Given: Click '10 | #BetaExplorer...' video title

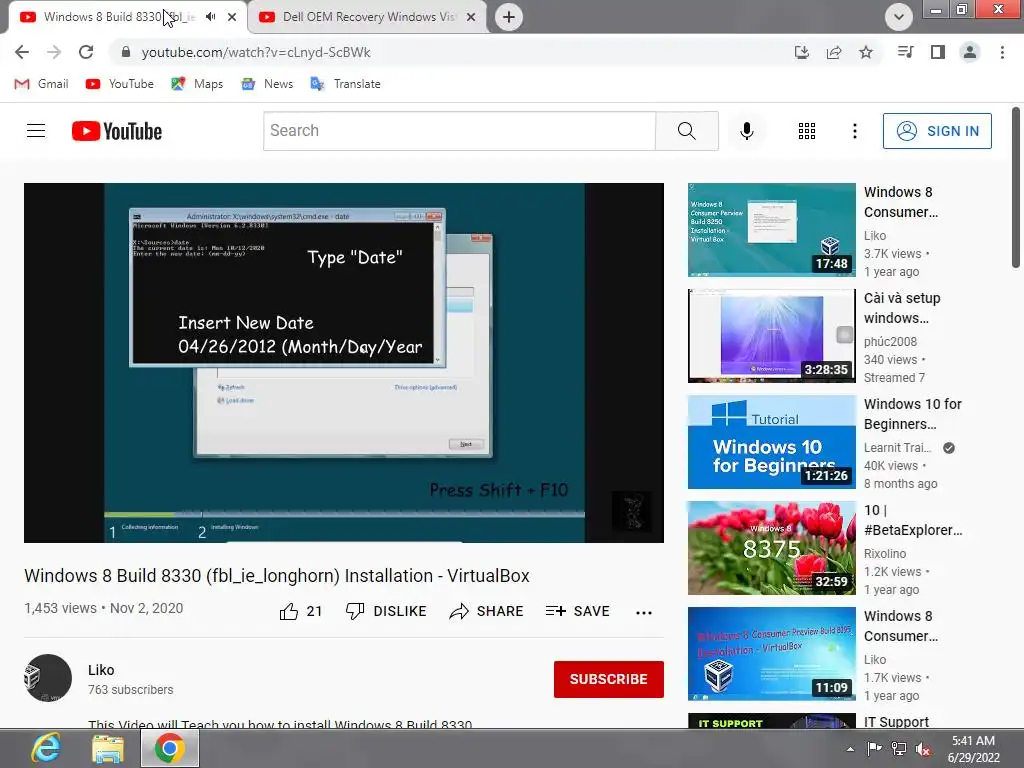Looking at the screenshot, I should (x=912, y=520).
